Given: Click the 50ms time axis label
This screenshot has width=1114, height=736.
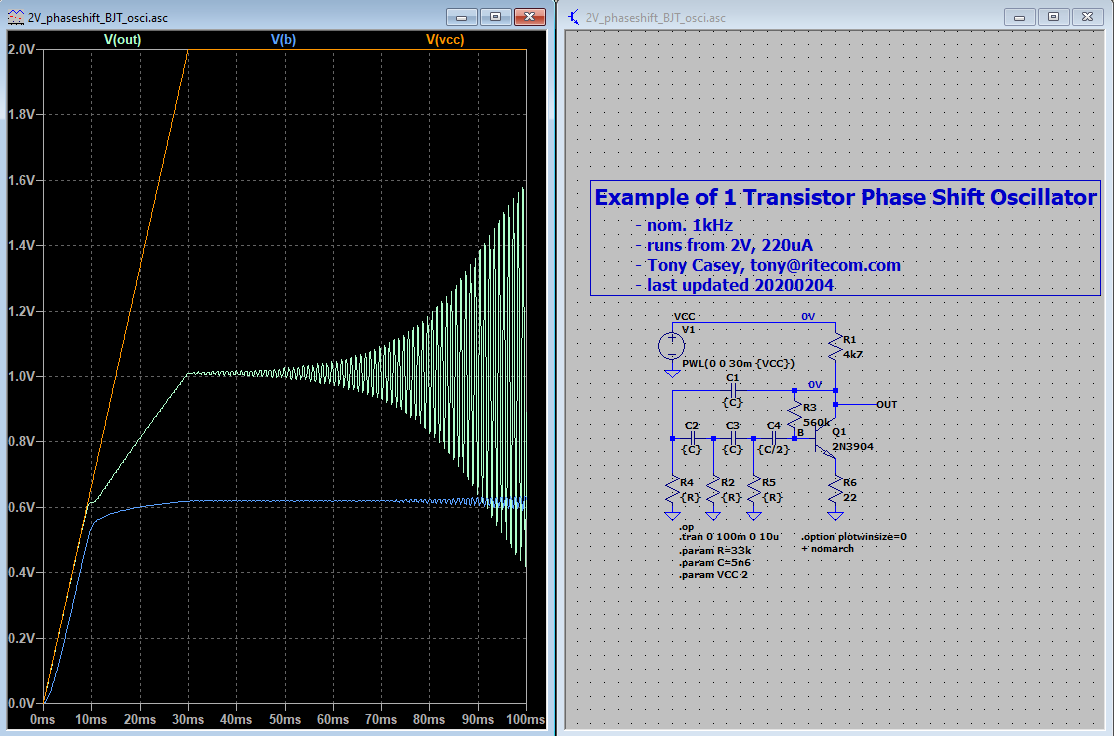Looking at the screenshot, I should click(x=284, y=719).
